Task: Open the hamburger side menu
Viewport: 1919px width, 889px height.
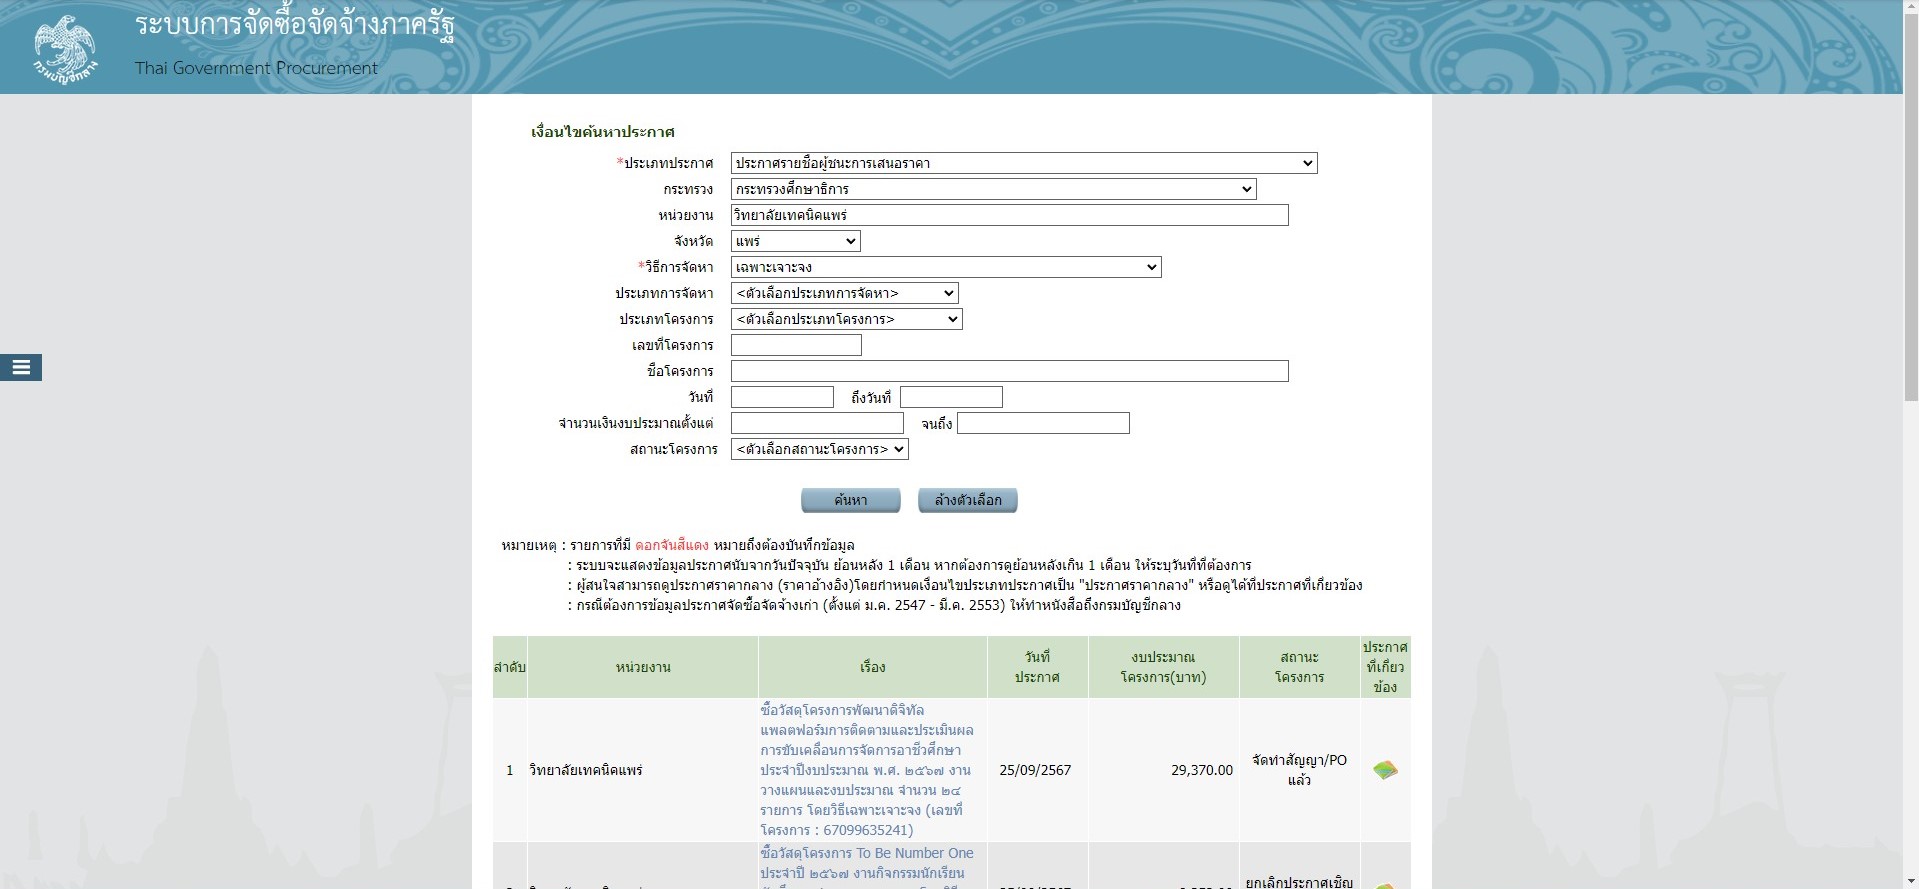Action: click(x=21, y=368)
